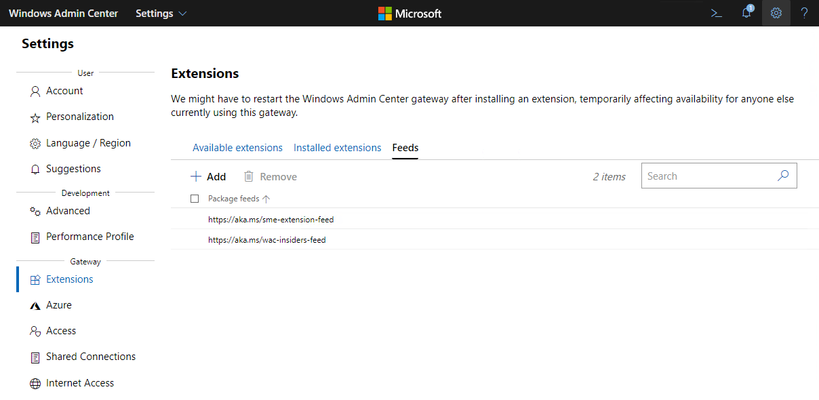The width and height of the screenshot is (819, 400).
Task: Sort by the Package feeds column arrow
Action: (x=266, y=199)
